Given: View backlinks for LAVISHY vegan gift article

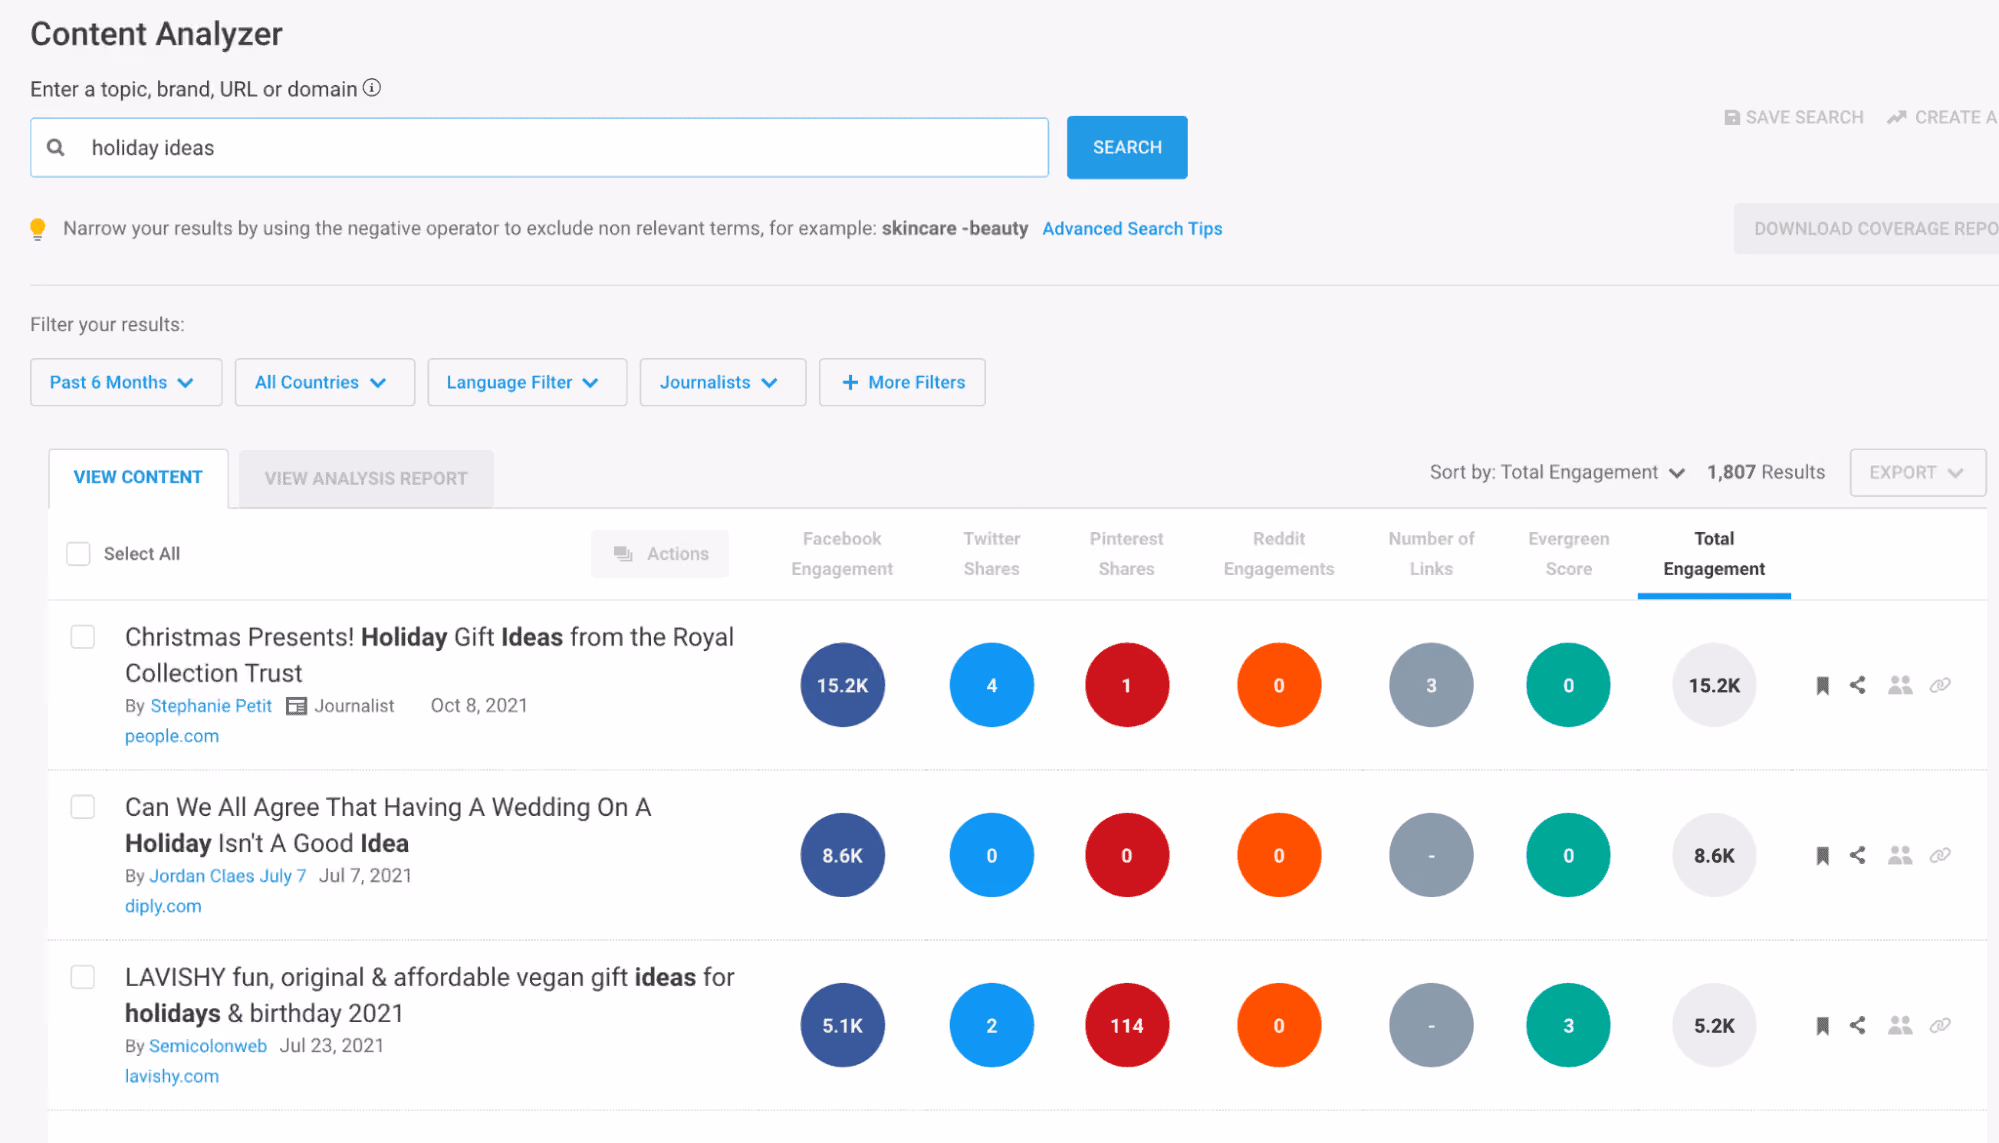Looking at the screenshot, I should coord(1940,1025).
